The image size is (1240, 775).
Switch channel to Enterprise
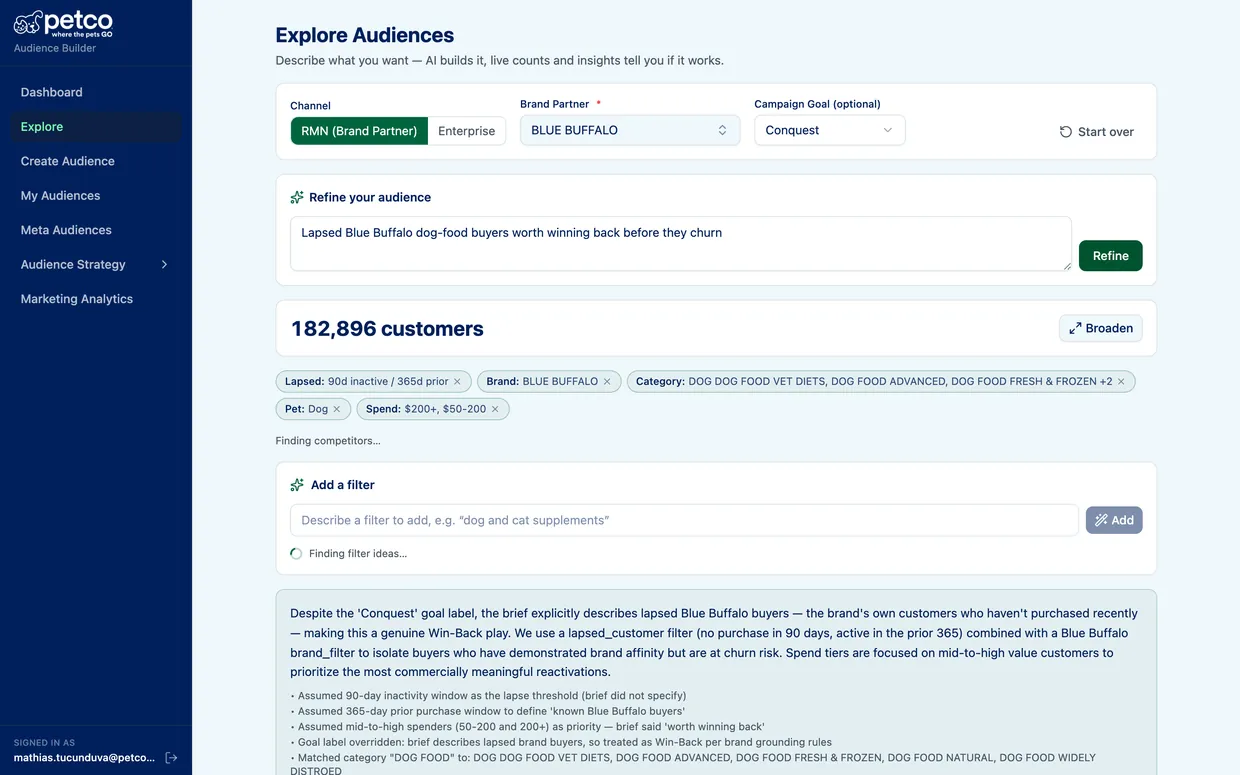click(x=467, y=131)
